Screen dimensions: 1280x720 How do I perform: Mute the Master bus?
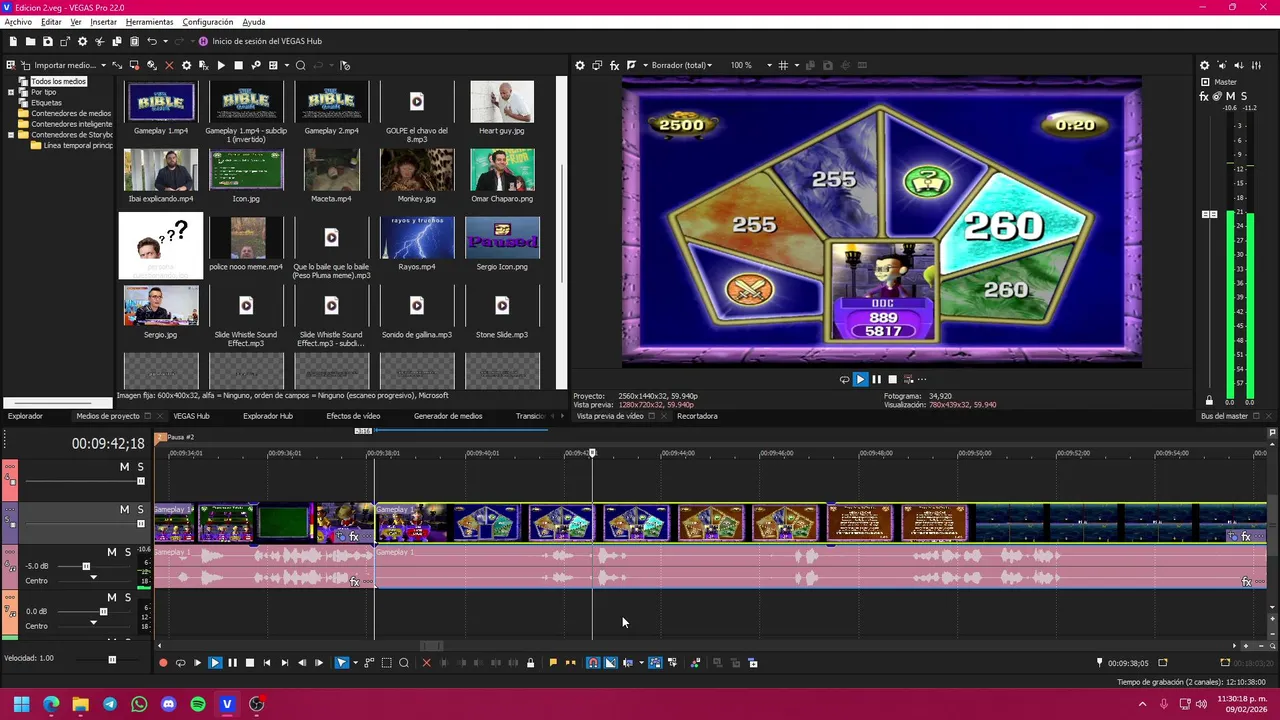[x=1230, y=96]
